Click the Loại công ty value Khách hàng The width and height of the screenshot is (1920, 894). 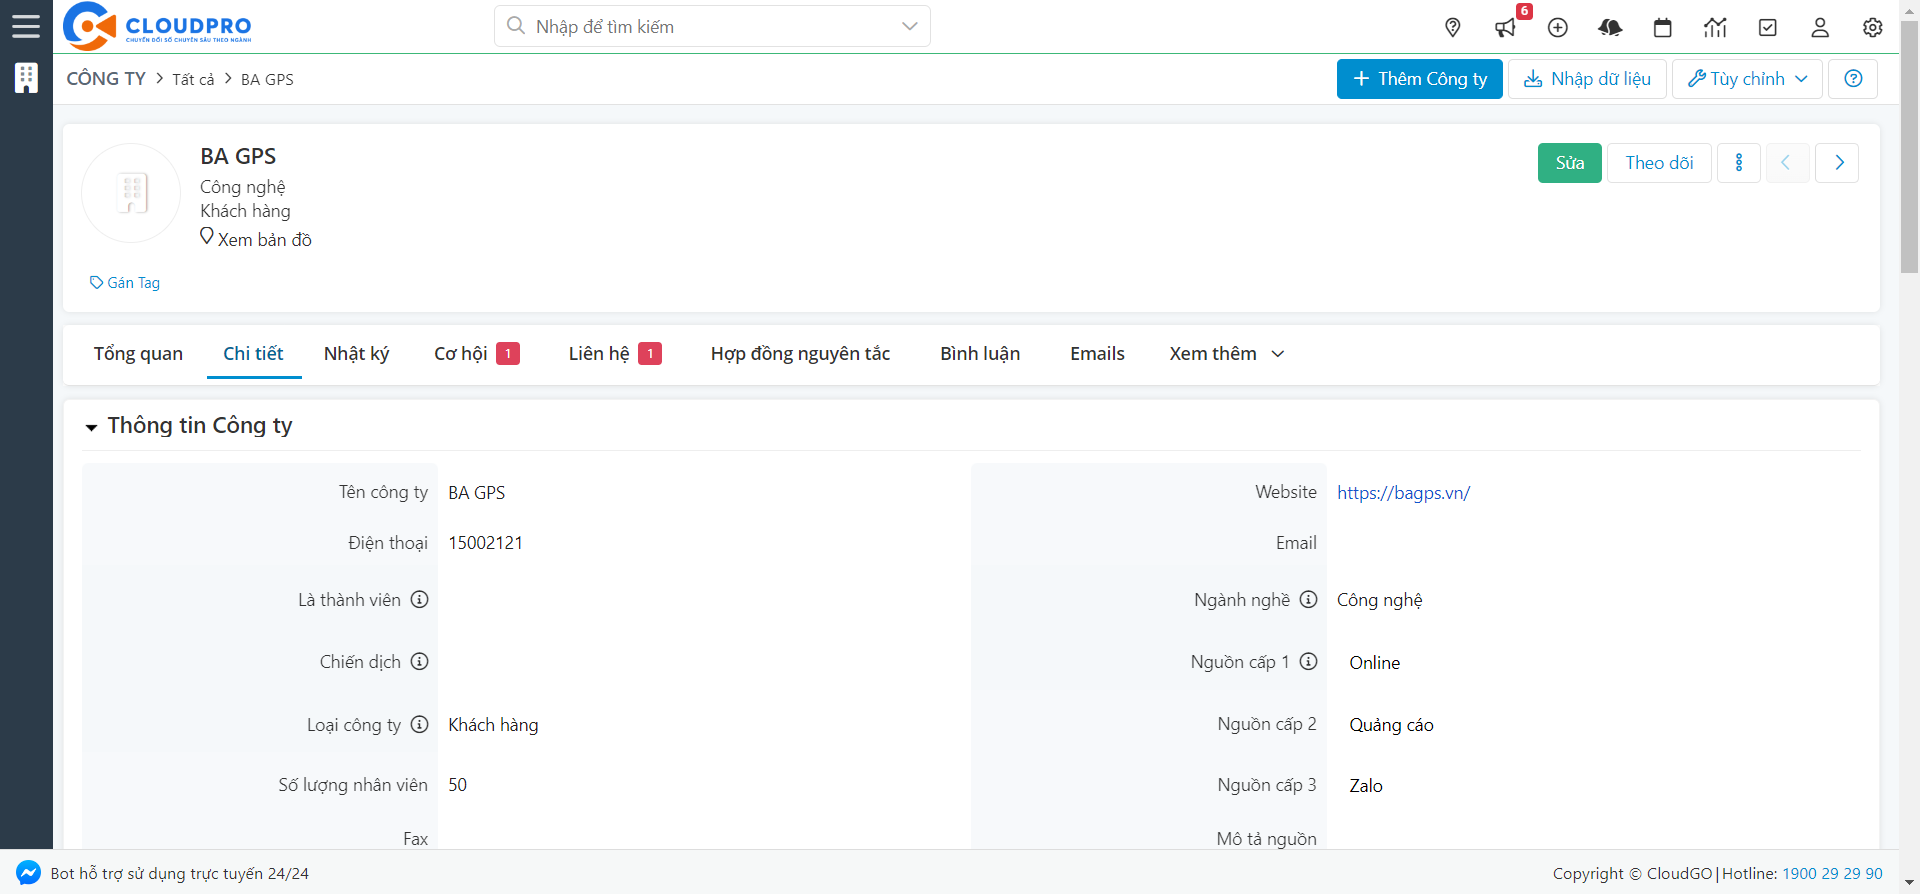pyautogui.click(x=493, y=725)
